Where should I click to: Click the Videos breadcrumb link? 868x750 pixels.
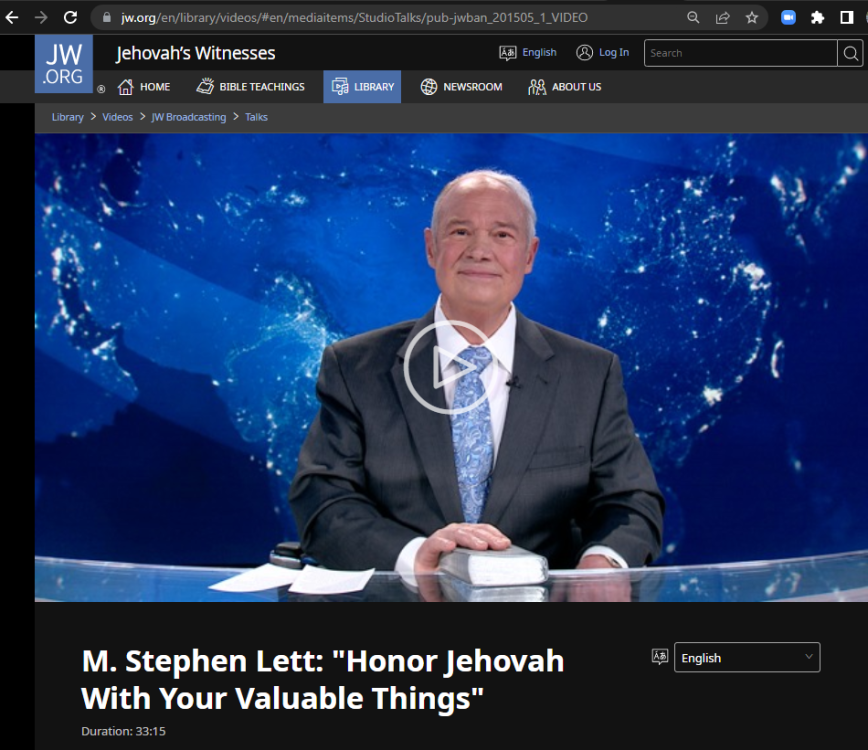click(117, 117)
